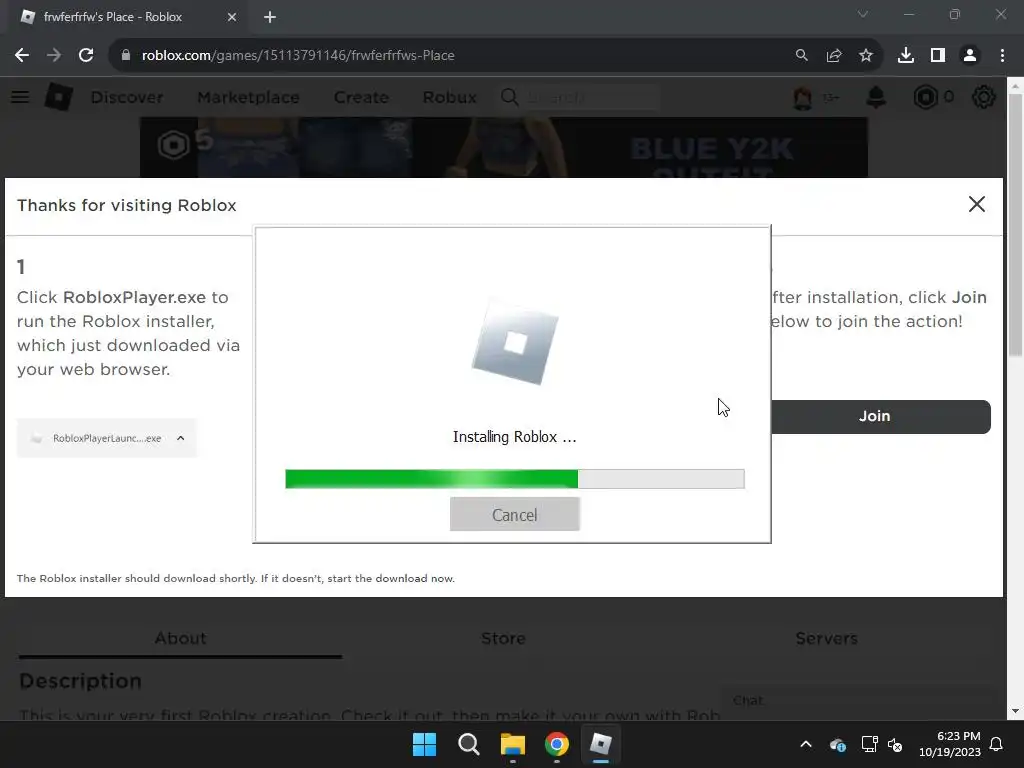
Task: Open the Chrome profile avatar
Action: [x=970, y=56]
